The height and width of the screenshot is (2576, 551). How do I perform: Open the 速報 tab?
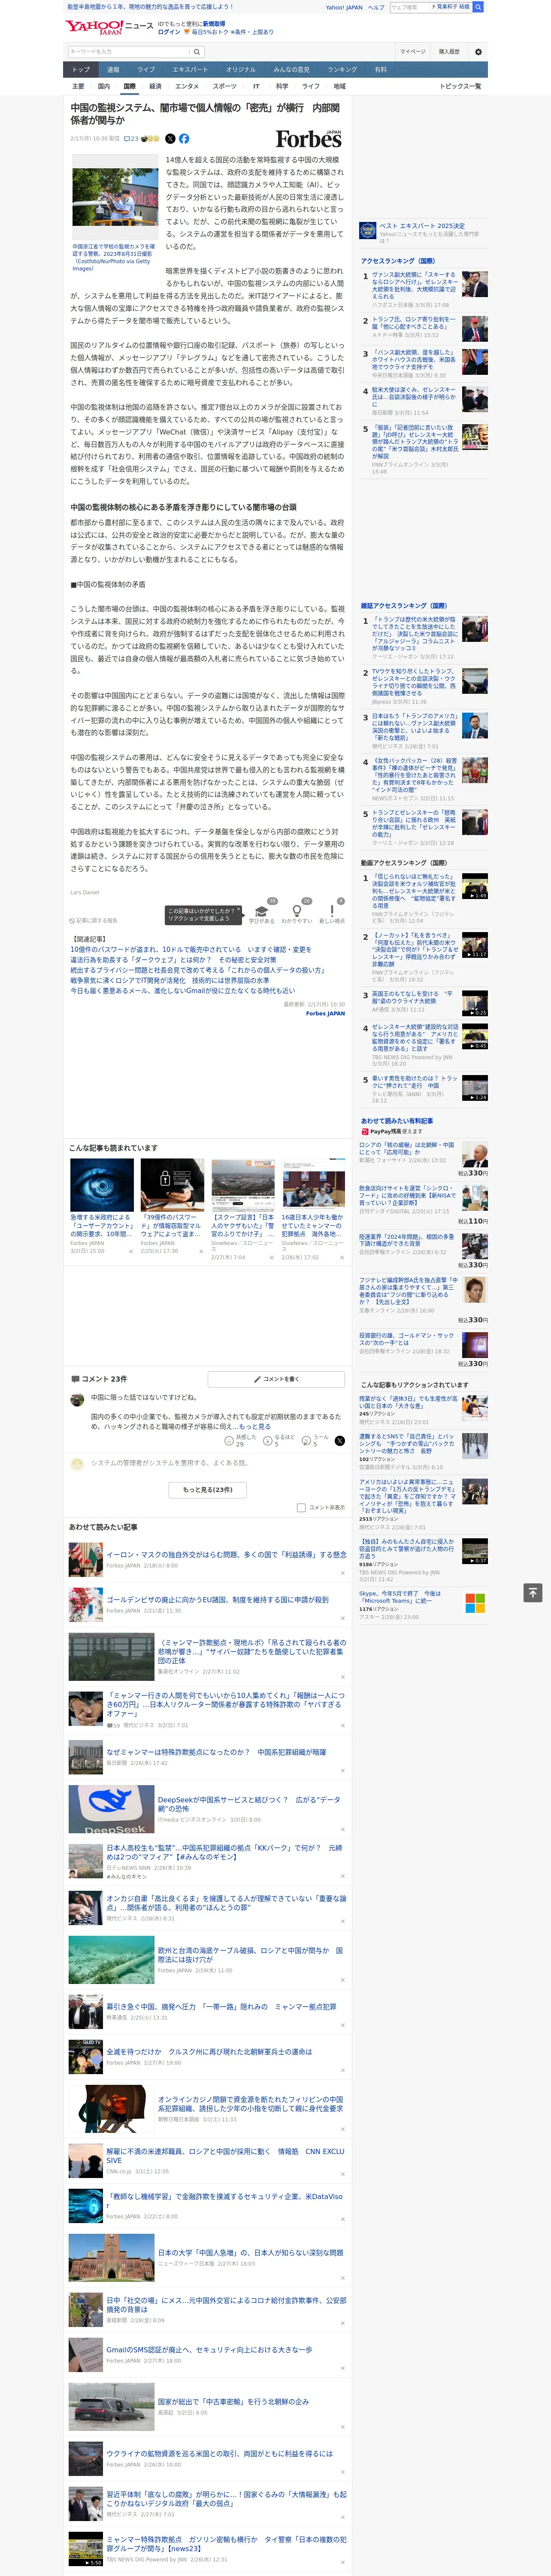click(113, 70)
